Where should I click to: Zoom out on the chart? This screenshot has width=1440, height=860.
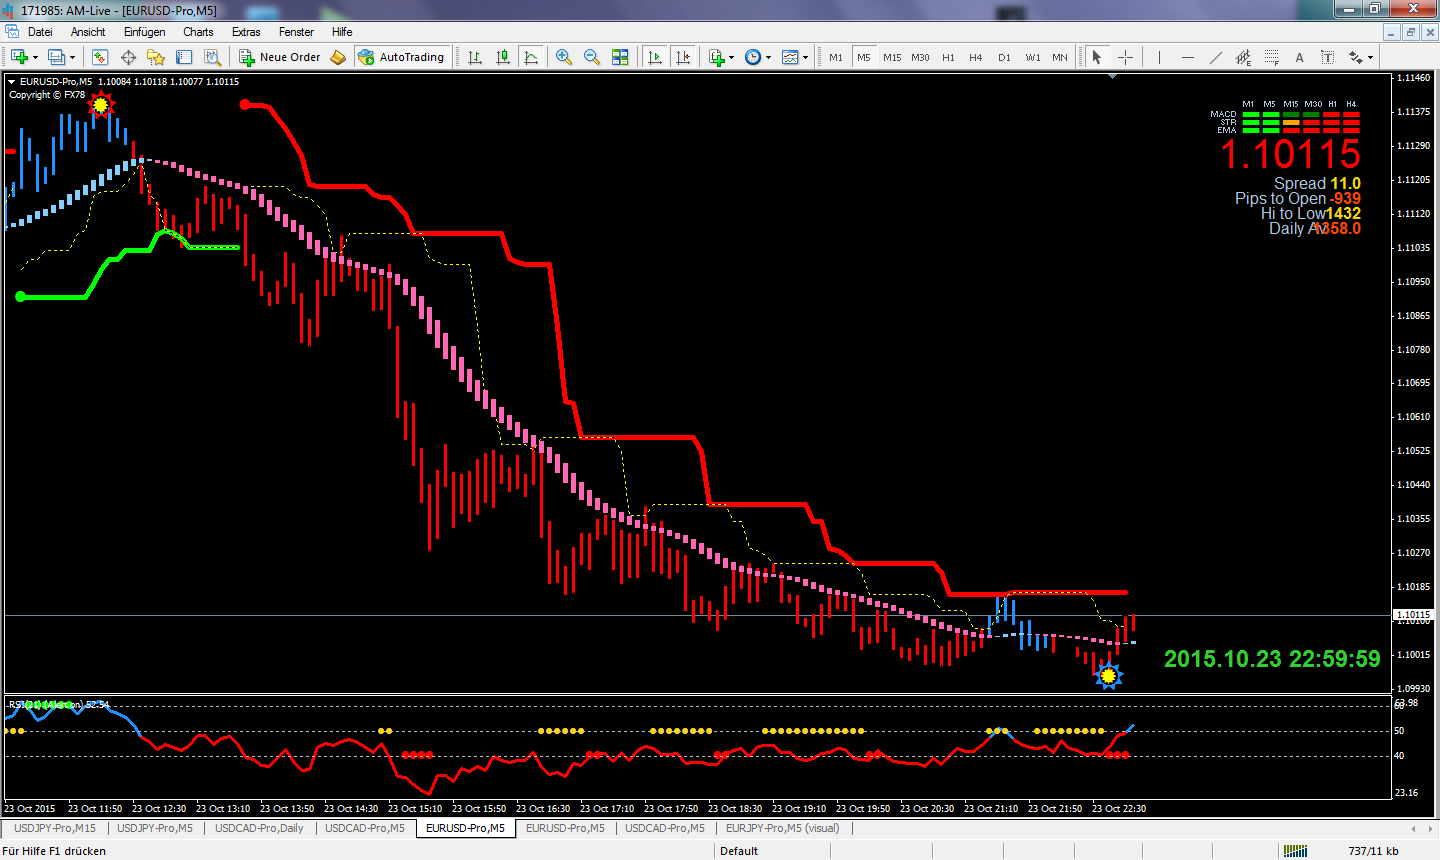pos(592,57)
